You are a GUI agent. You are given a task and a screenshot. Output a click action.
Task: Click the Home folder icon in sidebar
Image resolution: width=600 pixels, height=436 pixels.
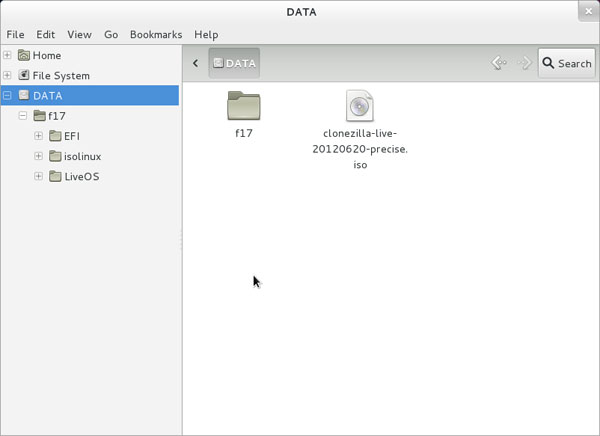coord(24,55)
